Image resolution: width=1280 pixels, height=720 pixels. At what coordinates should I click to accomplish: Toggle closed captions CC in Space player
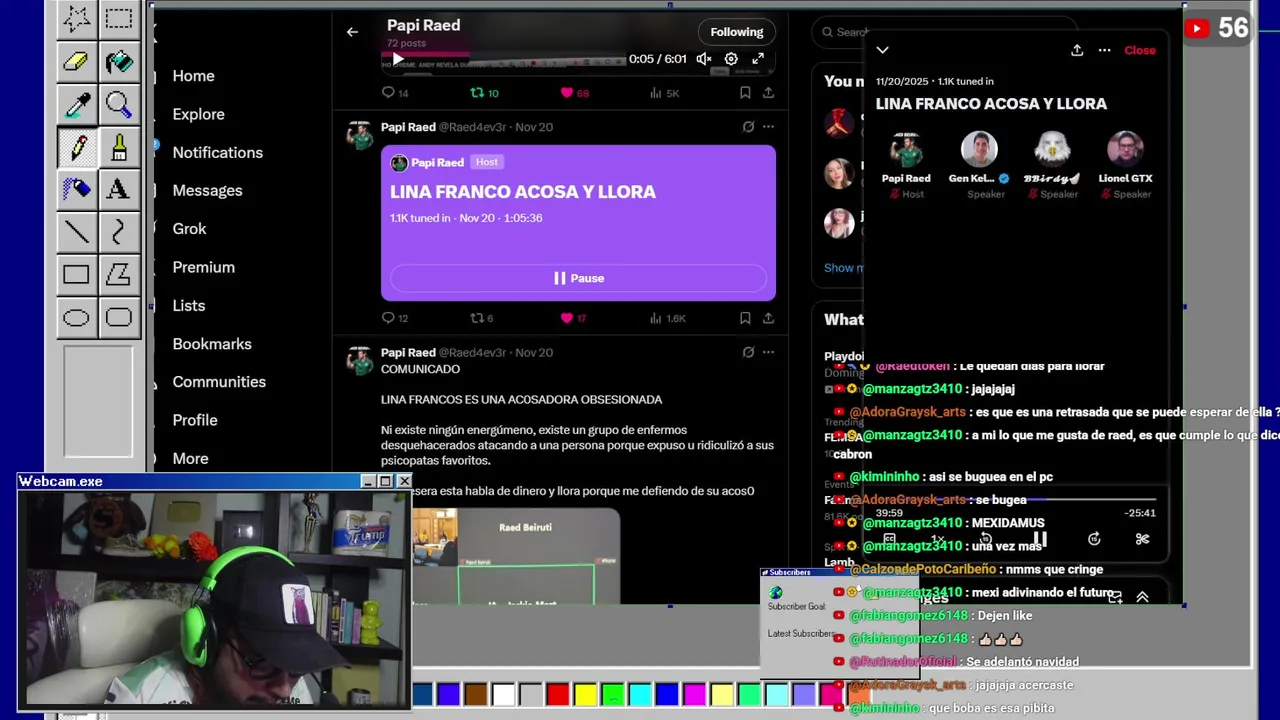pyautogui.click(x=889, y=539)
